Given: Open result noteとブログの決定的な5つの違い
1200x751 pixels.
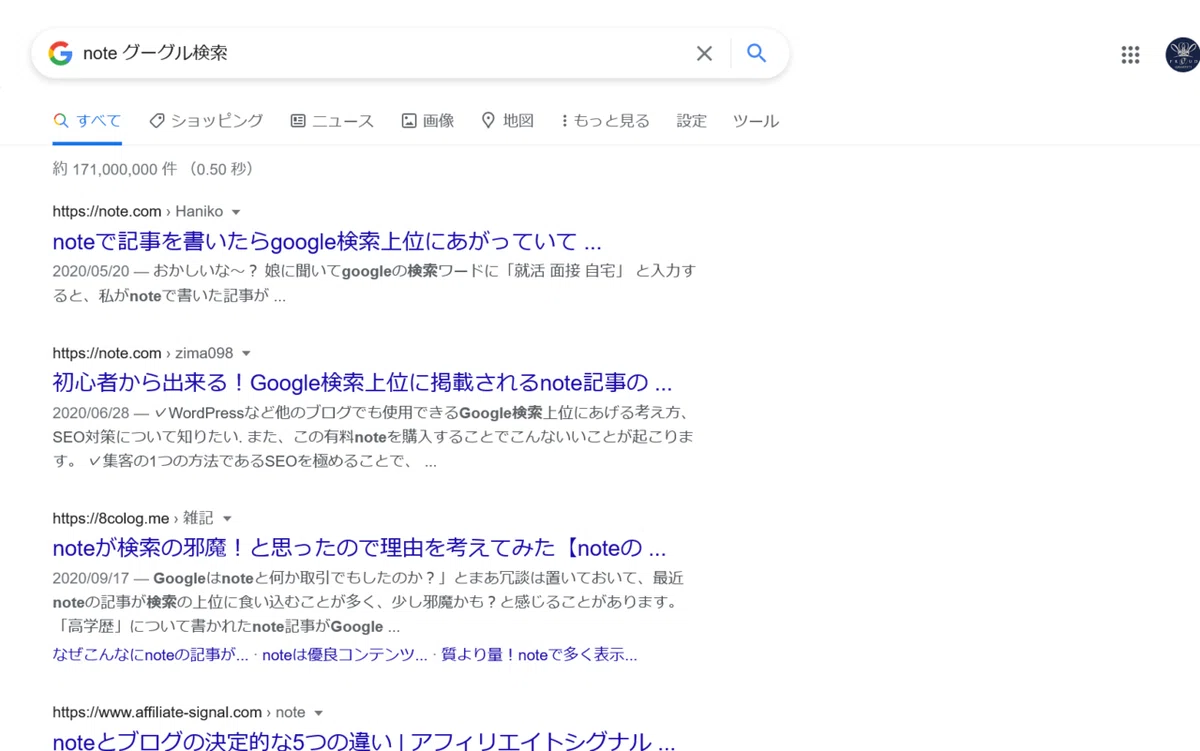Looking at the screenshot, I should [x=364, y=742].
